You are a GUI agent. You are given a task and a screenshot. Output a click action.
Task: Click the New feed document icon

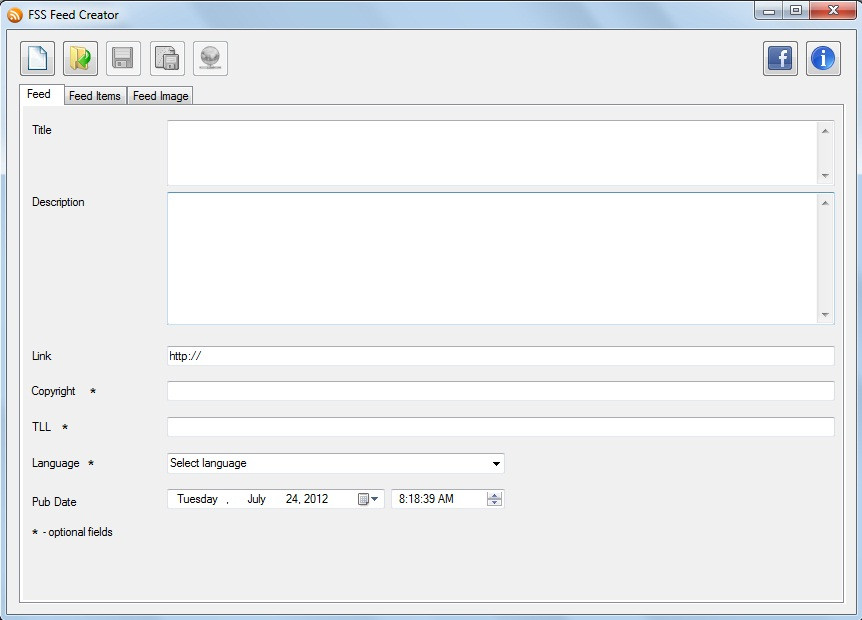point(37,58)
